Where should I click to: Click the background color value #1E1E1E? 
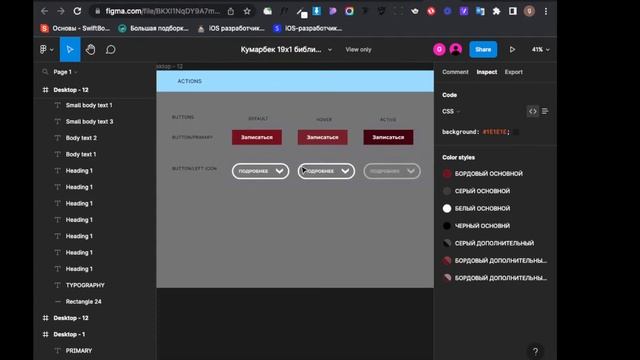(495, 132)
